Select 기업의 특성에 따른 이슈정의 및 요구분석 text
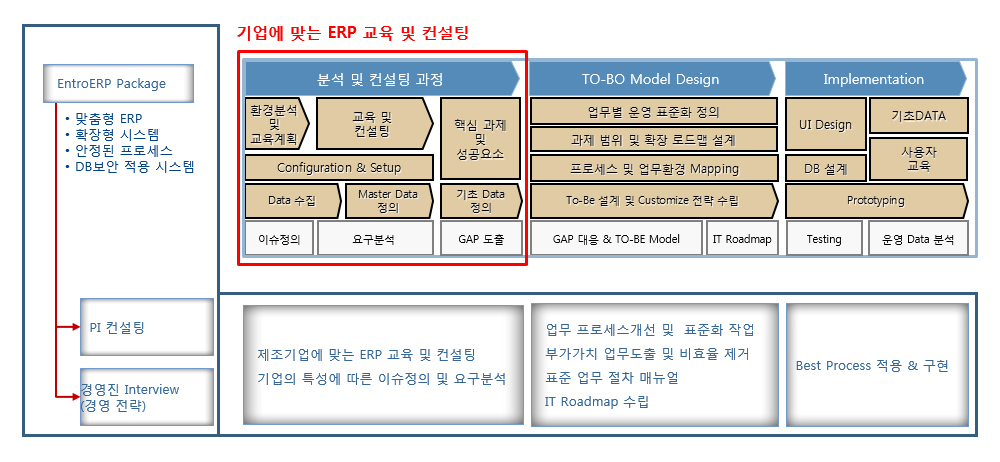 pos(382,378)
